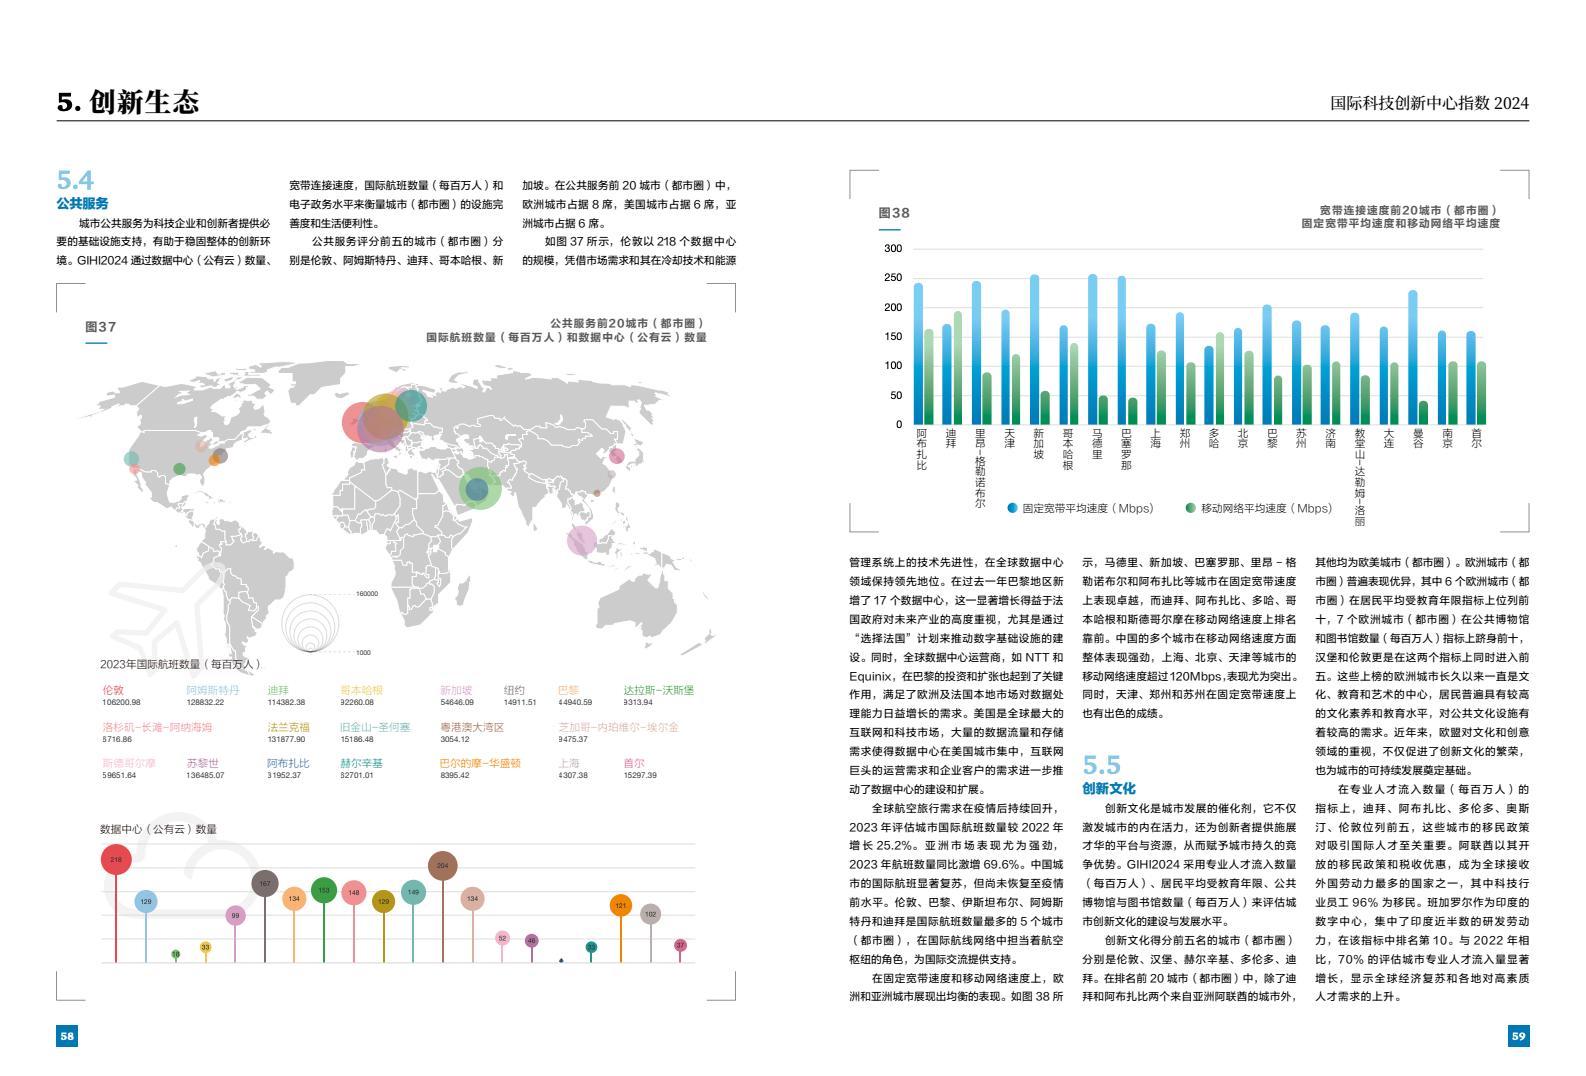Click the green mobile network legend dot
The image size is (1586, 1076).
pos(1190,508)
